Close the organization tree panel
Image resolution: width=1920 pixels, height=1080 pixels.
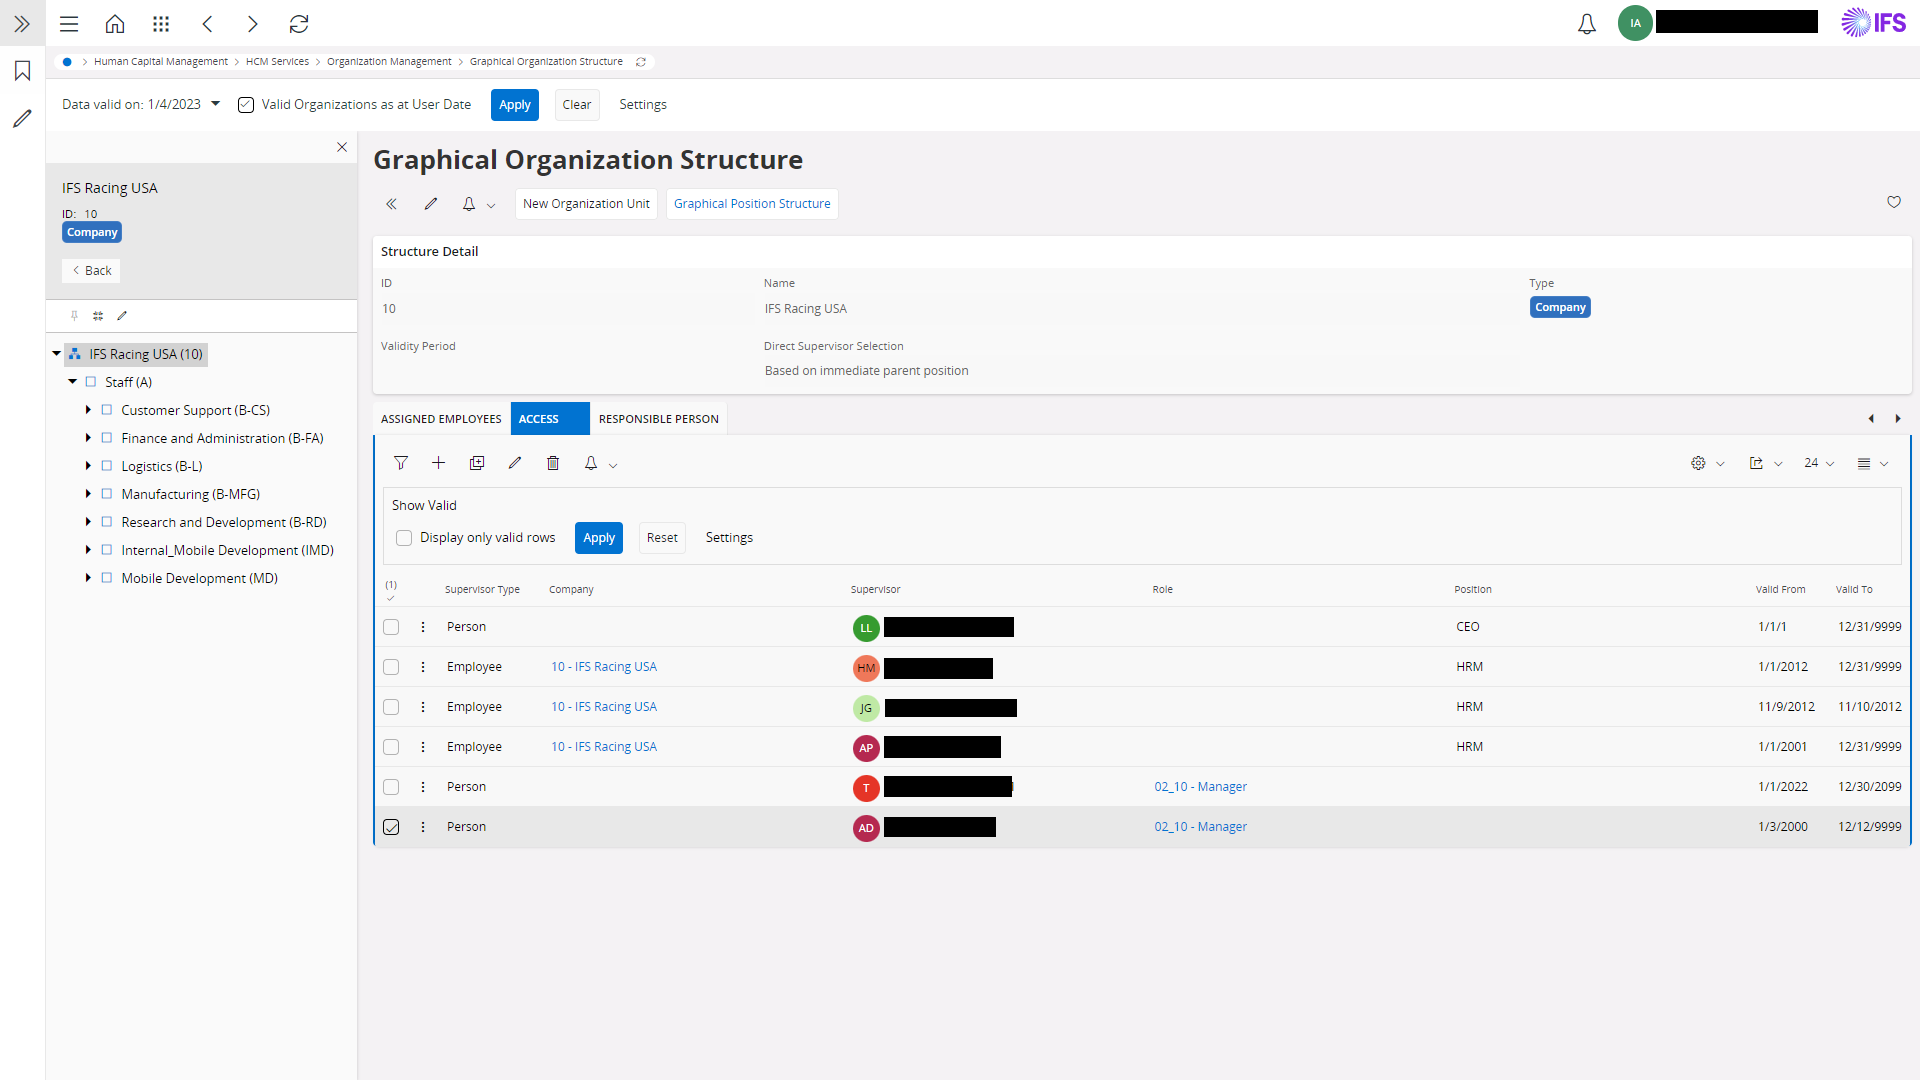tap(342, 147)
